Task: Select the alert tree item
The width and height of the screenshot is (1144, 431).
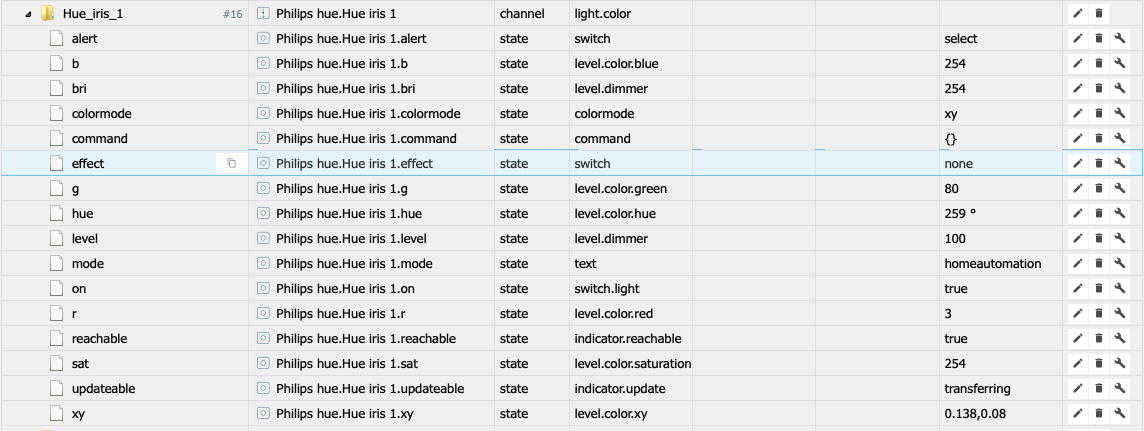Action: coord(85,39)
